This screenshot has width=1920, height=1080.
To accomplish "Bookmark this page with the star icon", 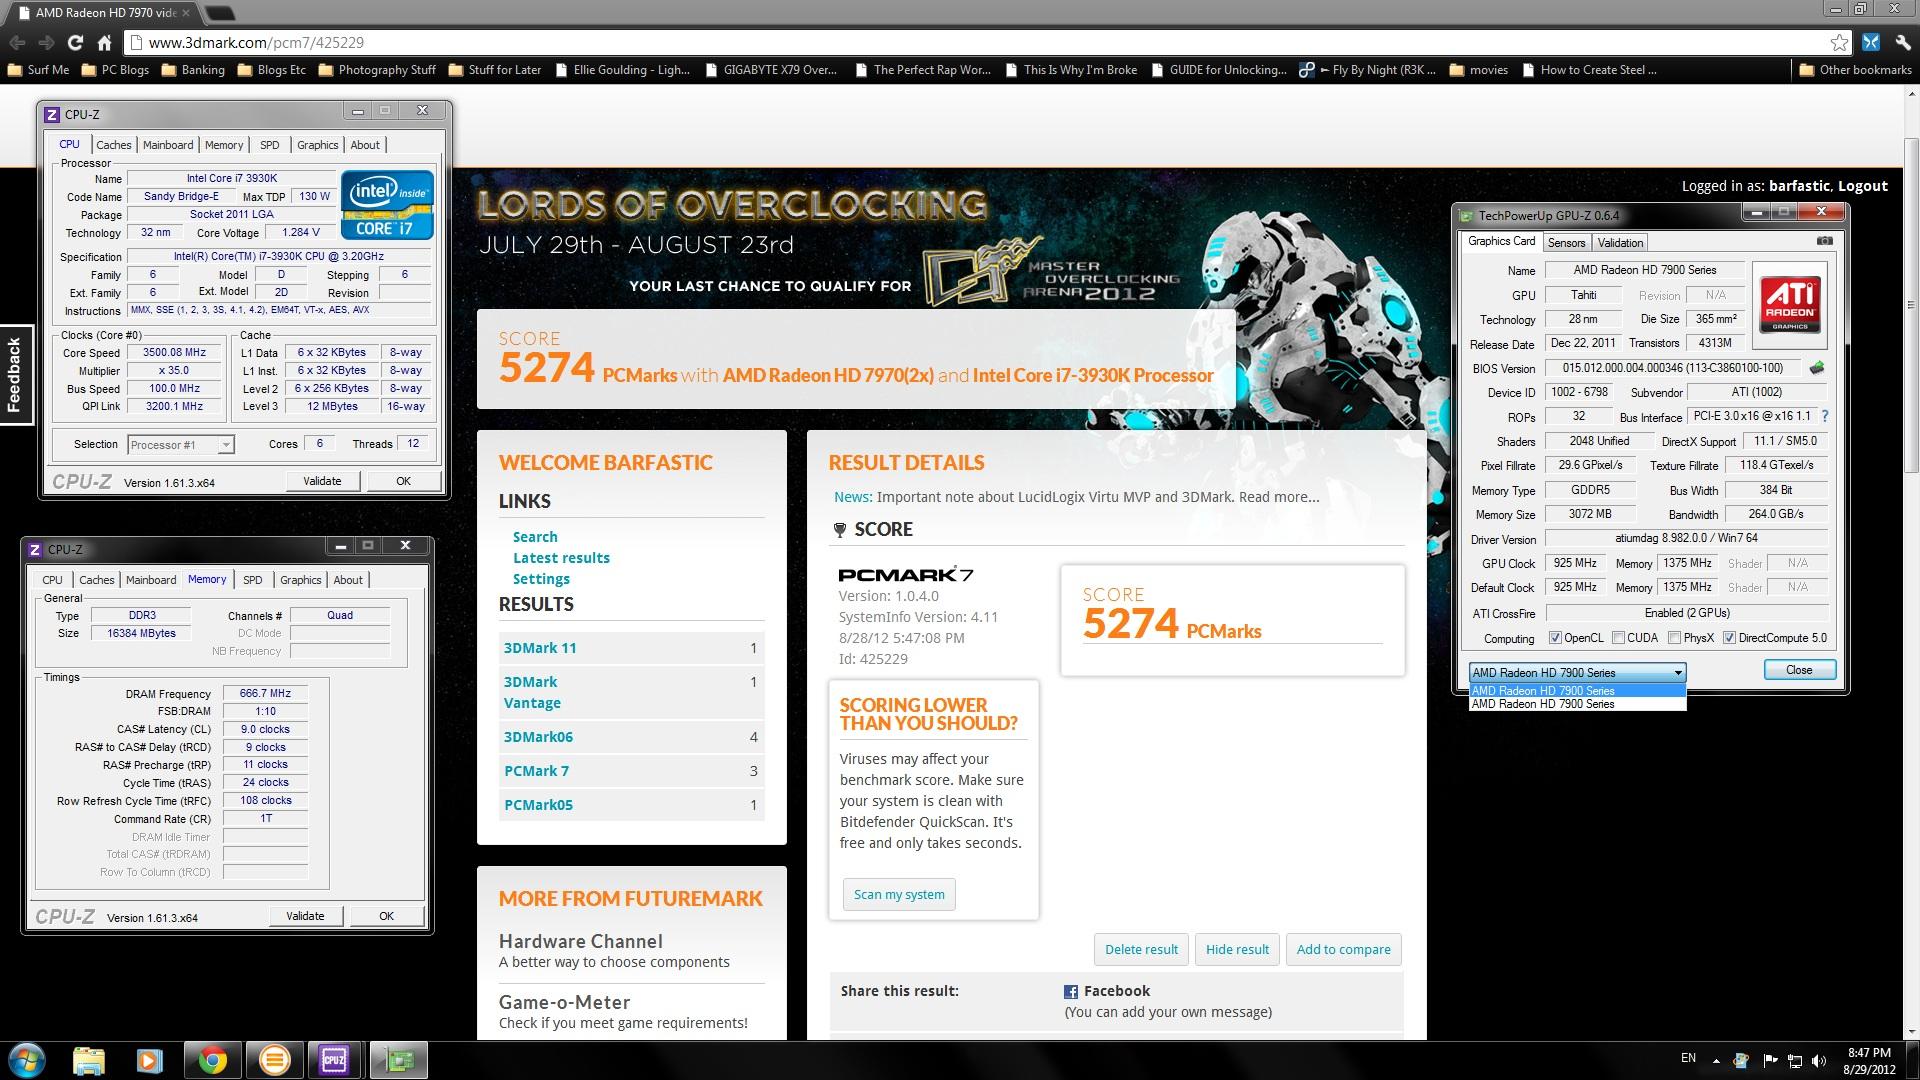I will point(1839,42).
